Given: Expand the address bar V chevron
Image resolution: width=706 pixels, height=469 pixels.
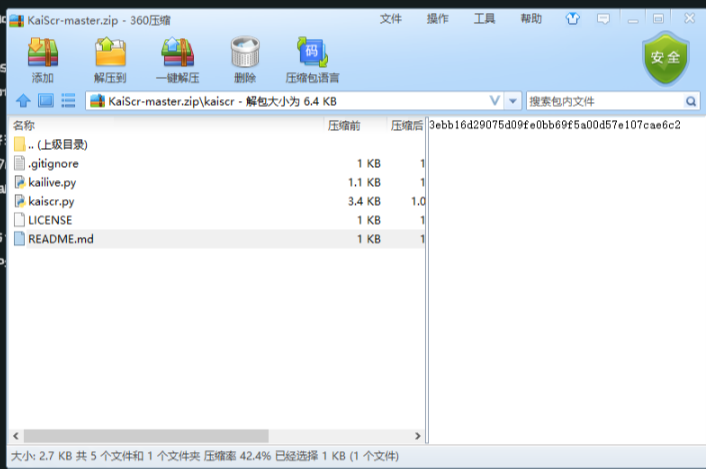Looking at the screenshot, I should pos(494,101).
